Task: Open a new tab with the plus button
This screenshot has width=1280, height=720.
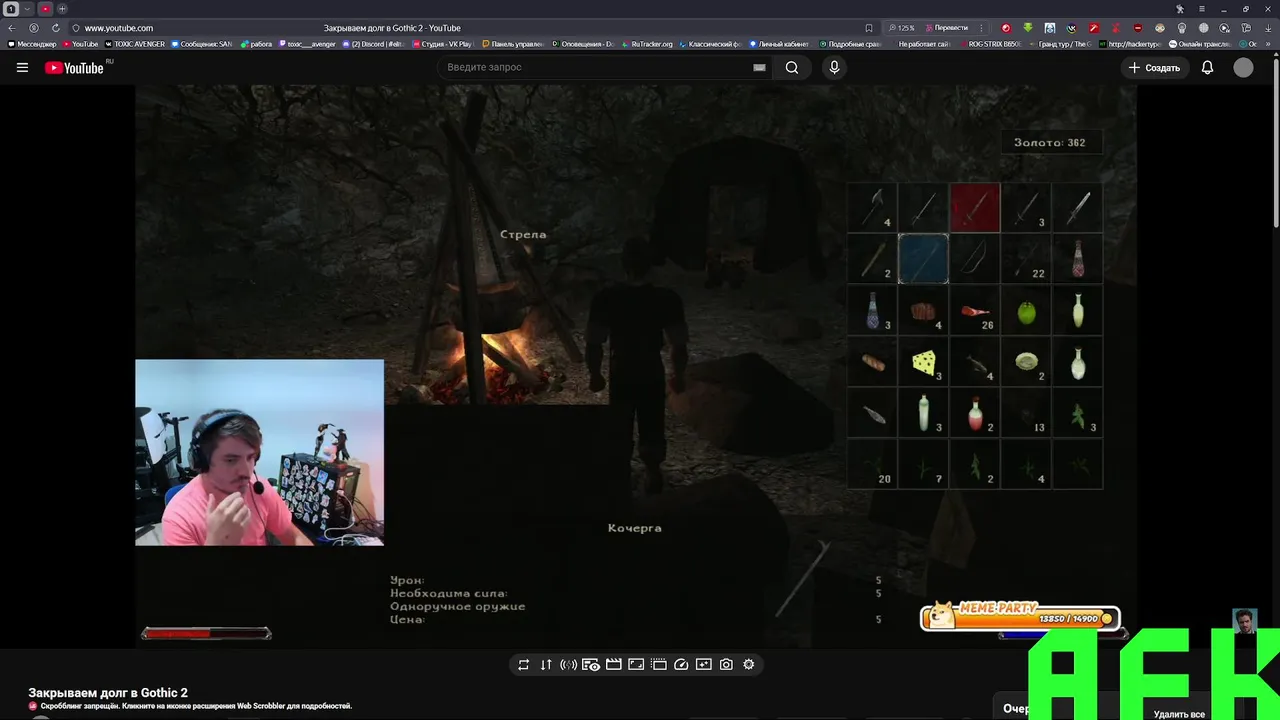Action: pyautogui.click(x=62, y=9)
